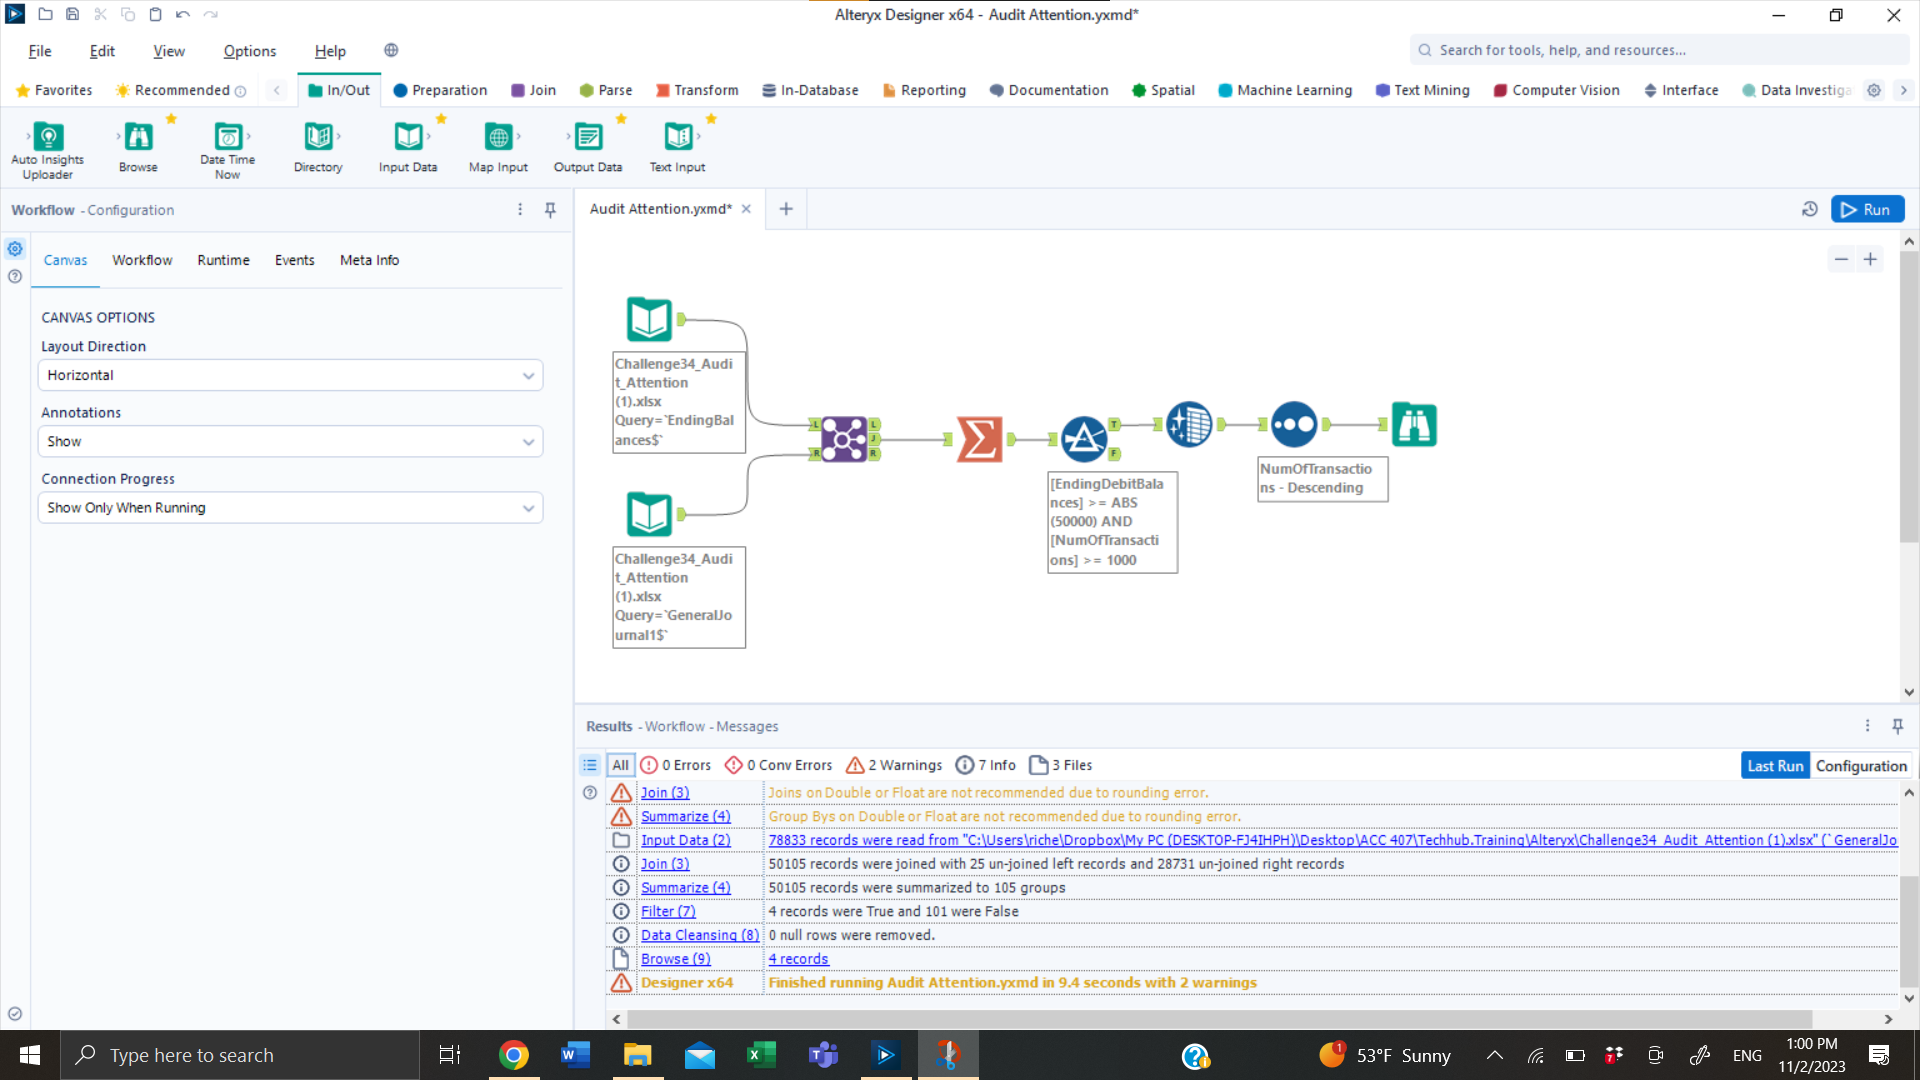The image size is (1920, 1080).
Task: Run the workflow
Action: point(1867,210)
